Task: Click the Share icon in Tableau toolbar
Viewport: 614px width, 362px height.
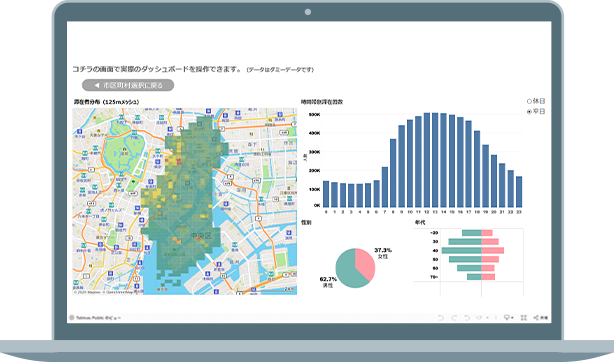Action: [541, 318]
